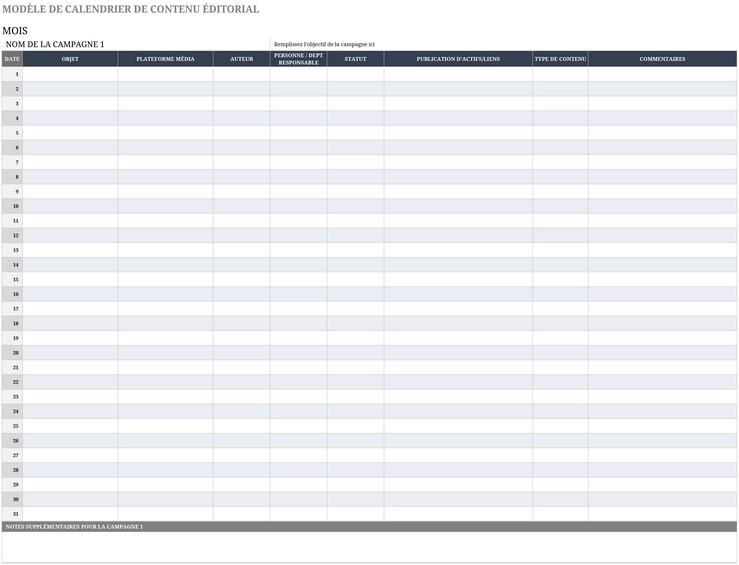The width and height of the screenshot is (739, 565).
Task: Click date cell 8
Action: point(12,177)
